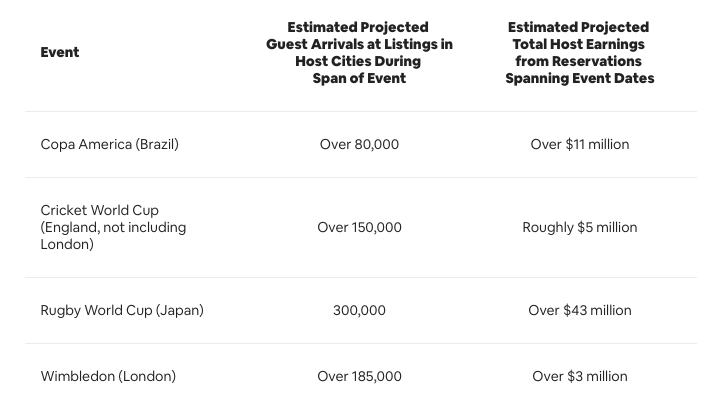Select the 300,000 guest arrivals value
Image resolution: width=721 pixels, height=407 pixels.
(x=359, y=310)
